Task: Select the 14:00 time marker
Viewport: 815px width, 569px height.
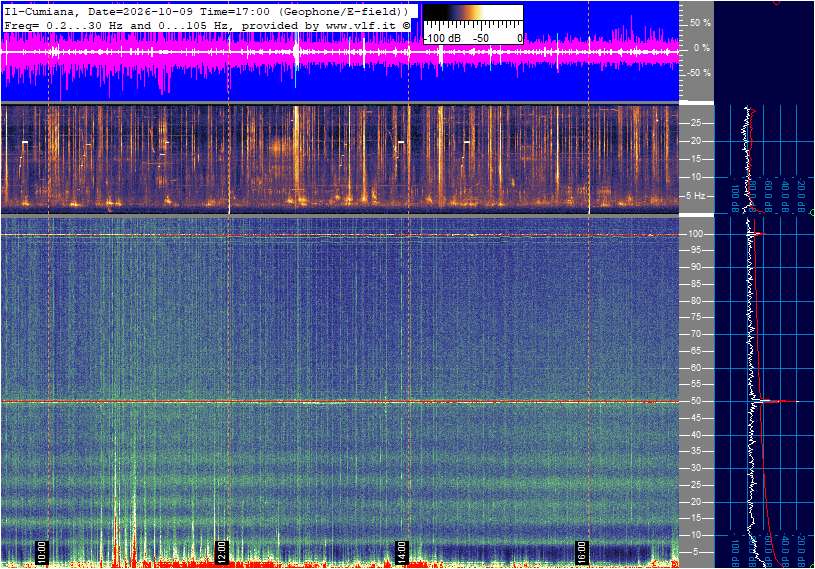Action: pos(401,552)
